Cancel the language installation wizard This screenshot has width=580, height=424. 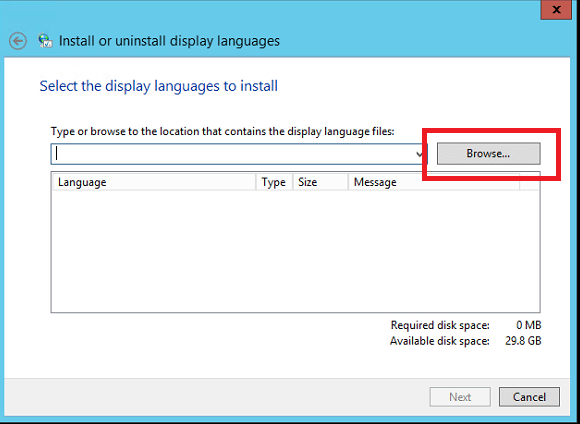click(529, 397)
